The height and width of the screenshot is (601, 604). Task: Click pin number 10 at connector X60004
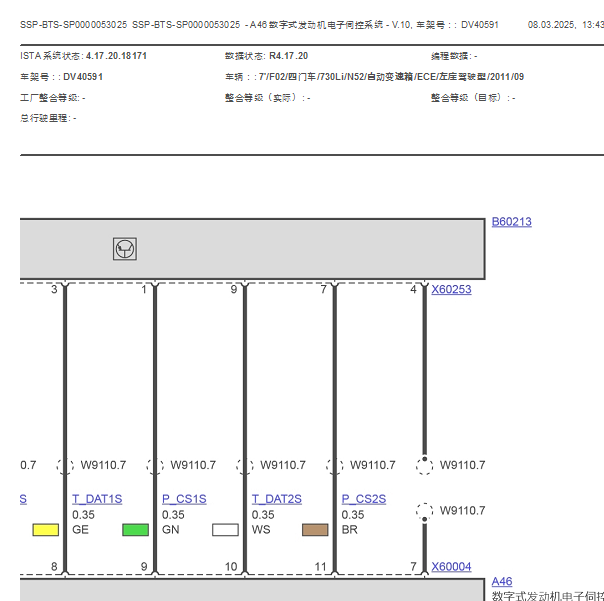pyautogui.click(x=231, y=567)
